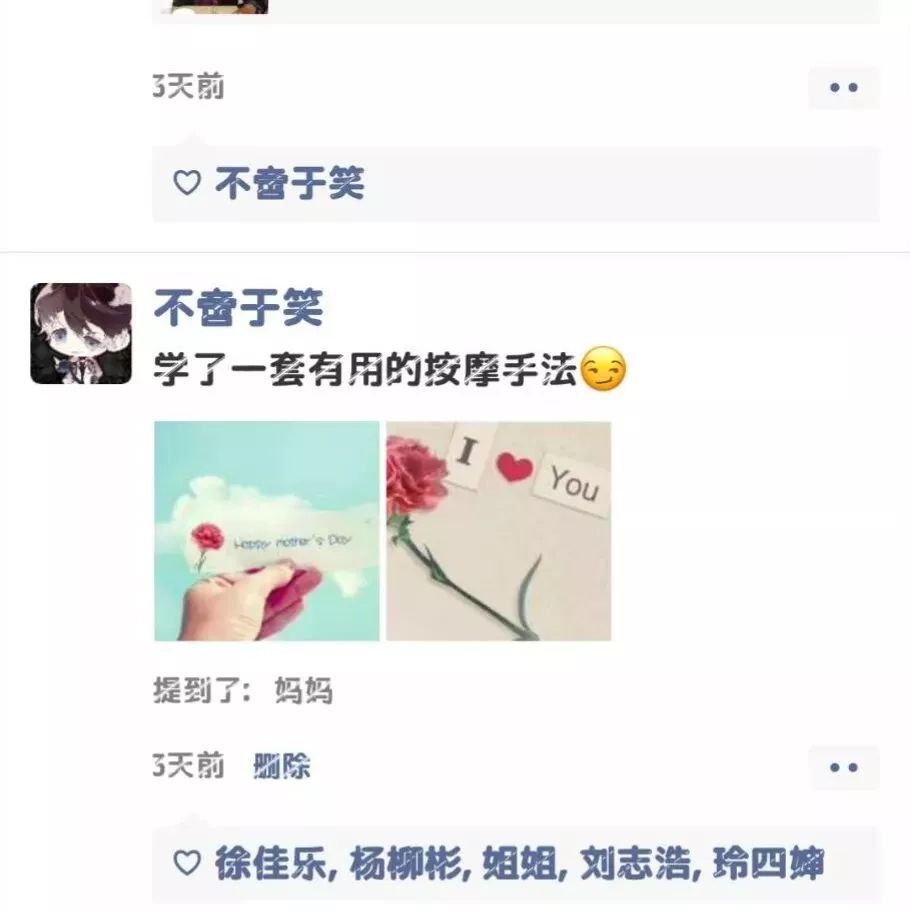
Task: Open the more options dots beside 删除
Action: pos(843,767)
